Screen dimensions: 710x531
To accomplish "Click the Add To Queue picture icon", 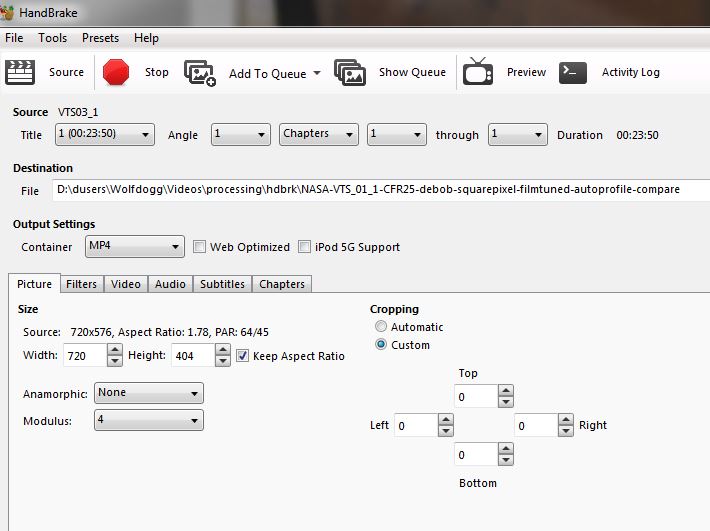I will (200, 73).
